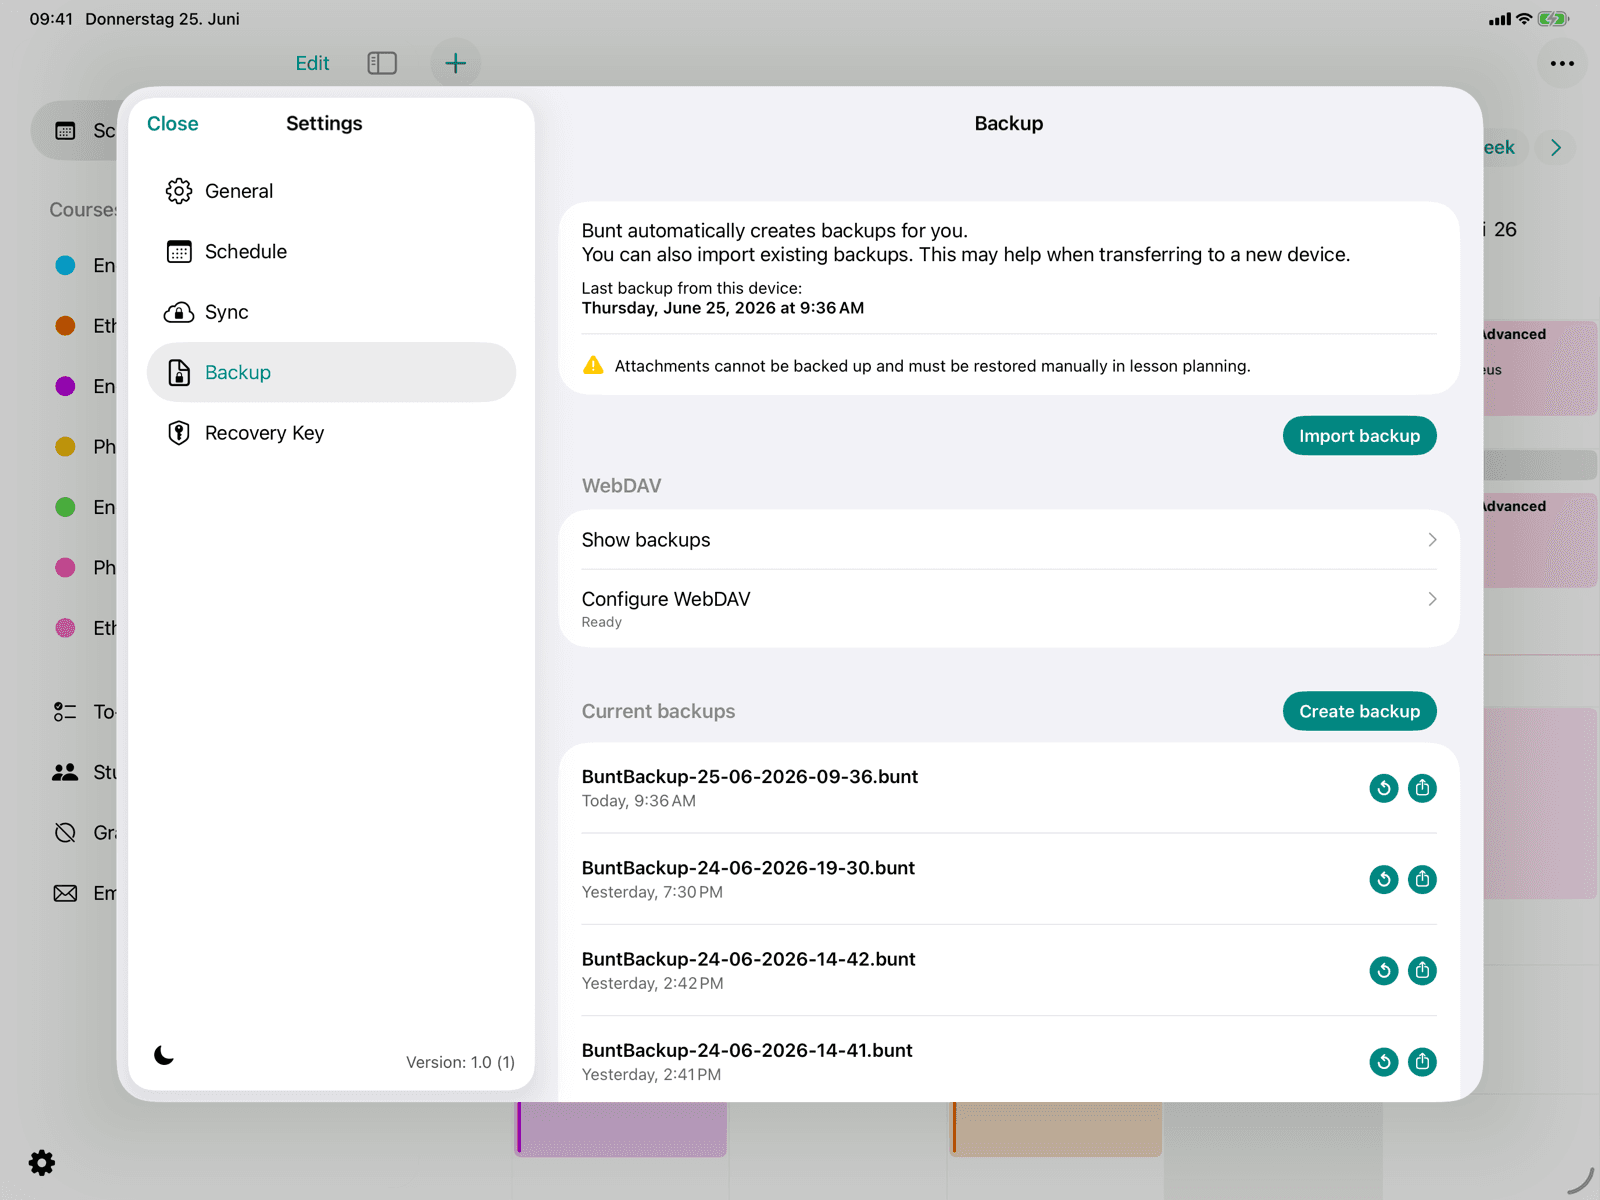The image size is (1600, 1200).
Task: Select the blue course color dot
Action: [65, 265]
